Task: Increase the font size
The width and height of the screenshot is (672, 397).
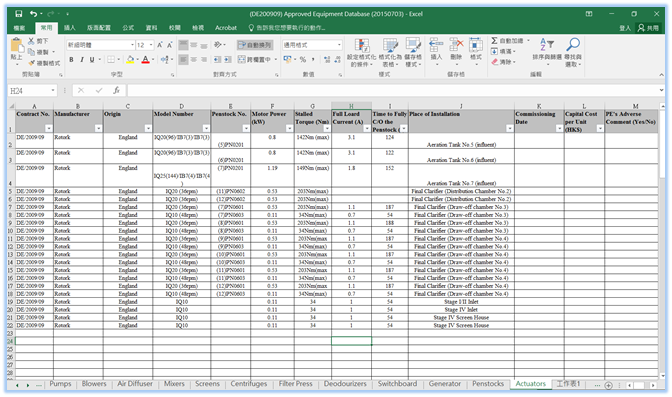Action: click(160, 45)
